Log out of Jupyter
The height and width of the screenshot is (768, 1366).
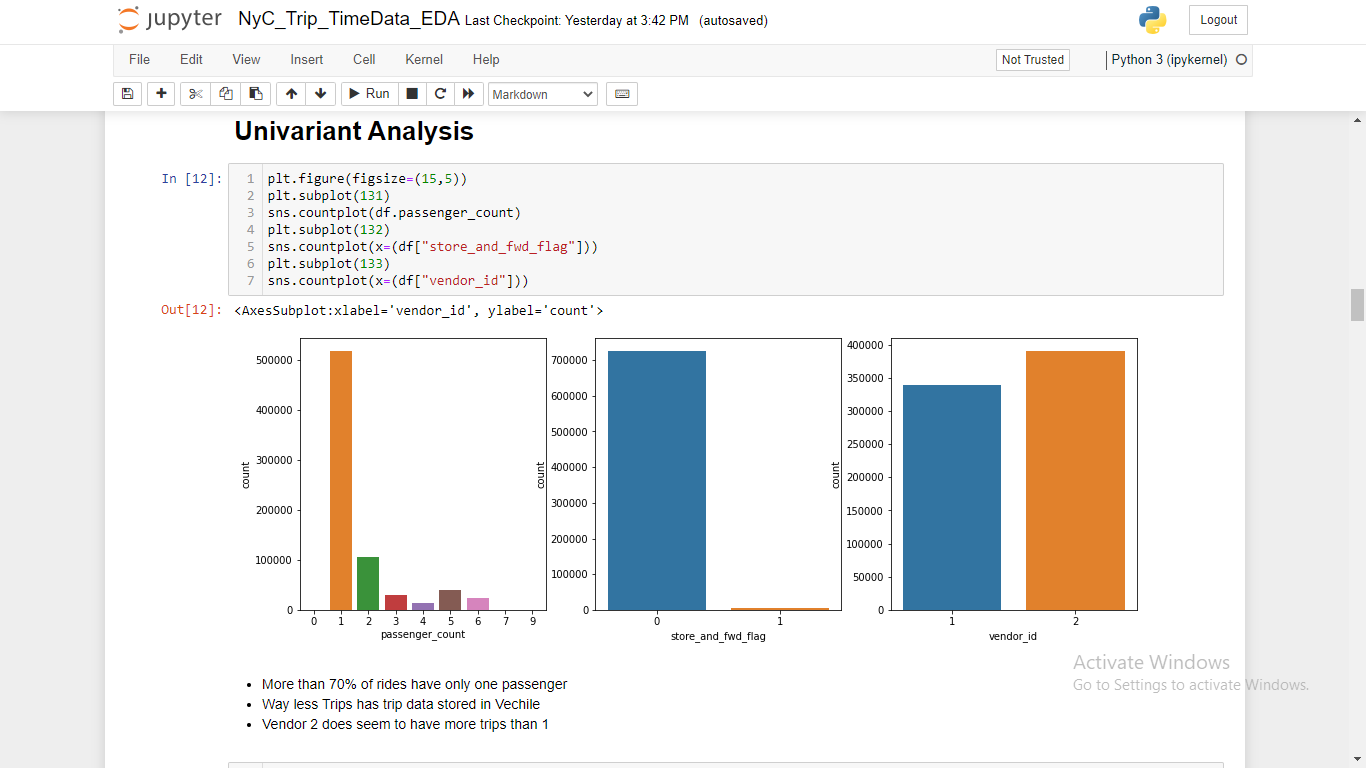coord(1217,19)
